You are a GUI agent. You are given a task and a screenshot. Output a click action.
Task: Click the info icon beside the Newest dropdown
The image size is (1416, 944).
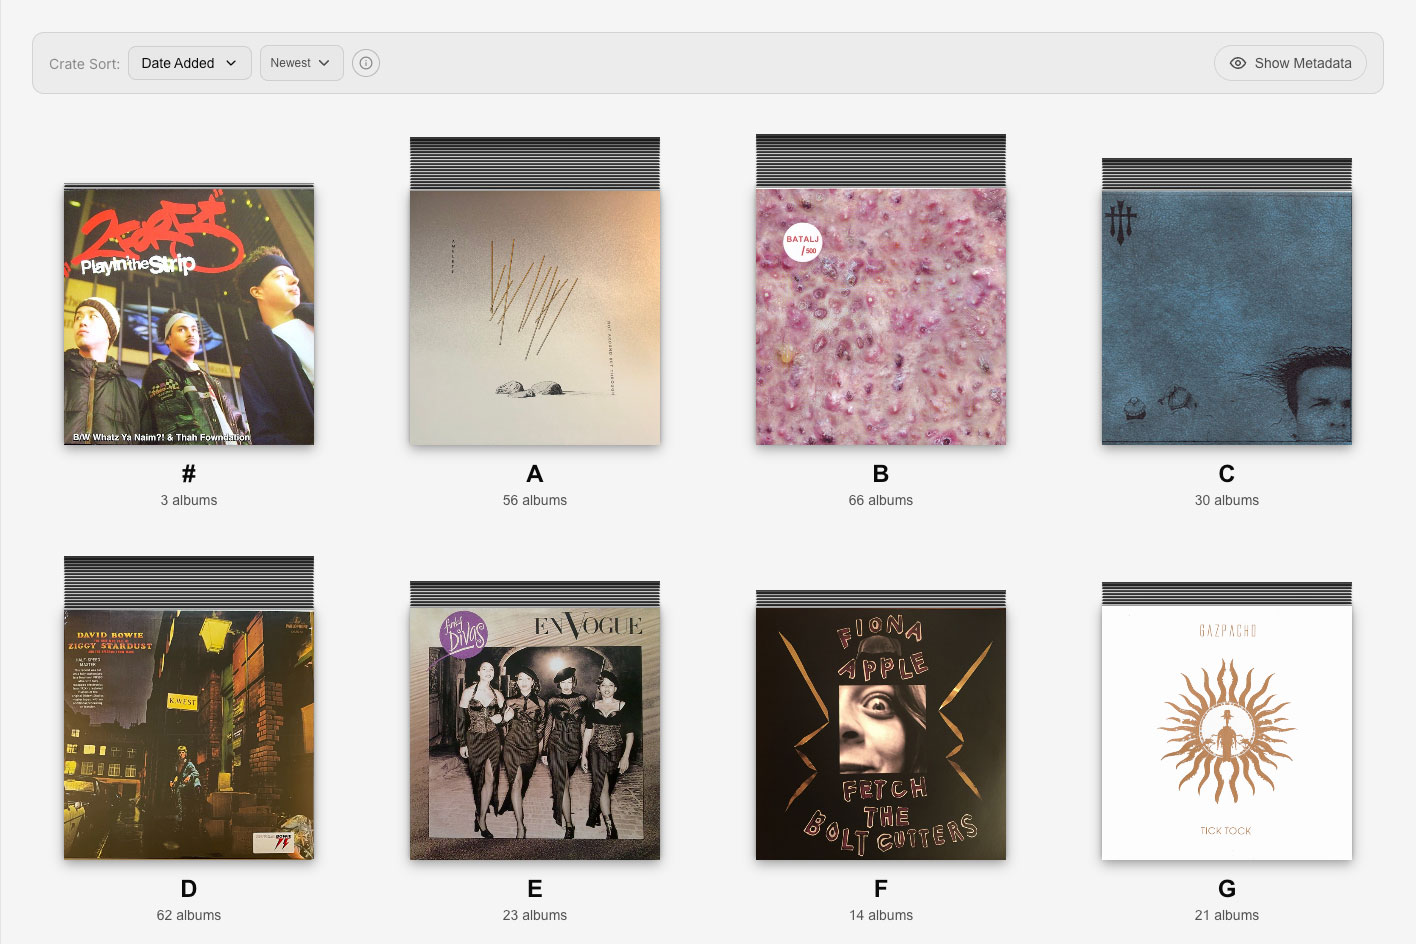366,63
